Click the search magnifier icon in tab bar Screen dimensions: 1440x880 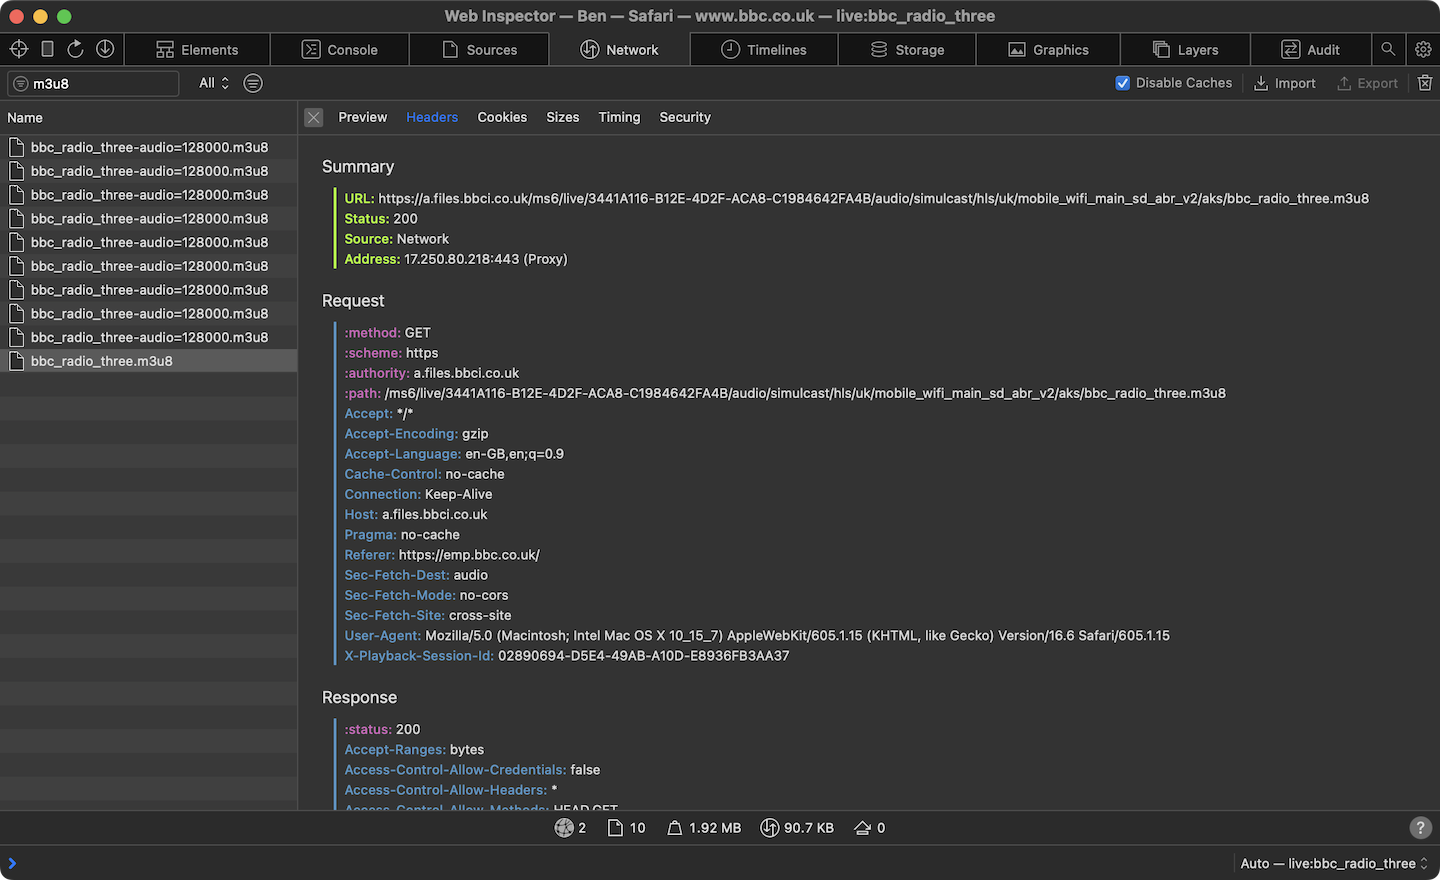1388,49
